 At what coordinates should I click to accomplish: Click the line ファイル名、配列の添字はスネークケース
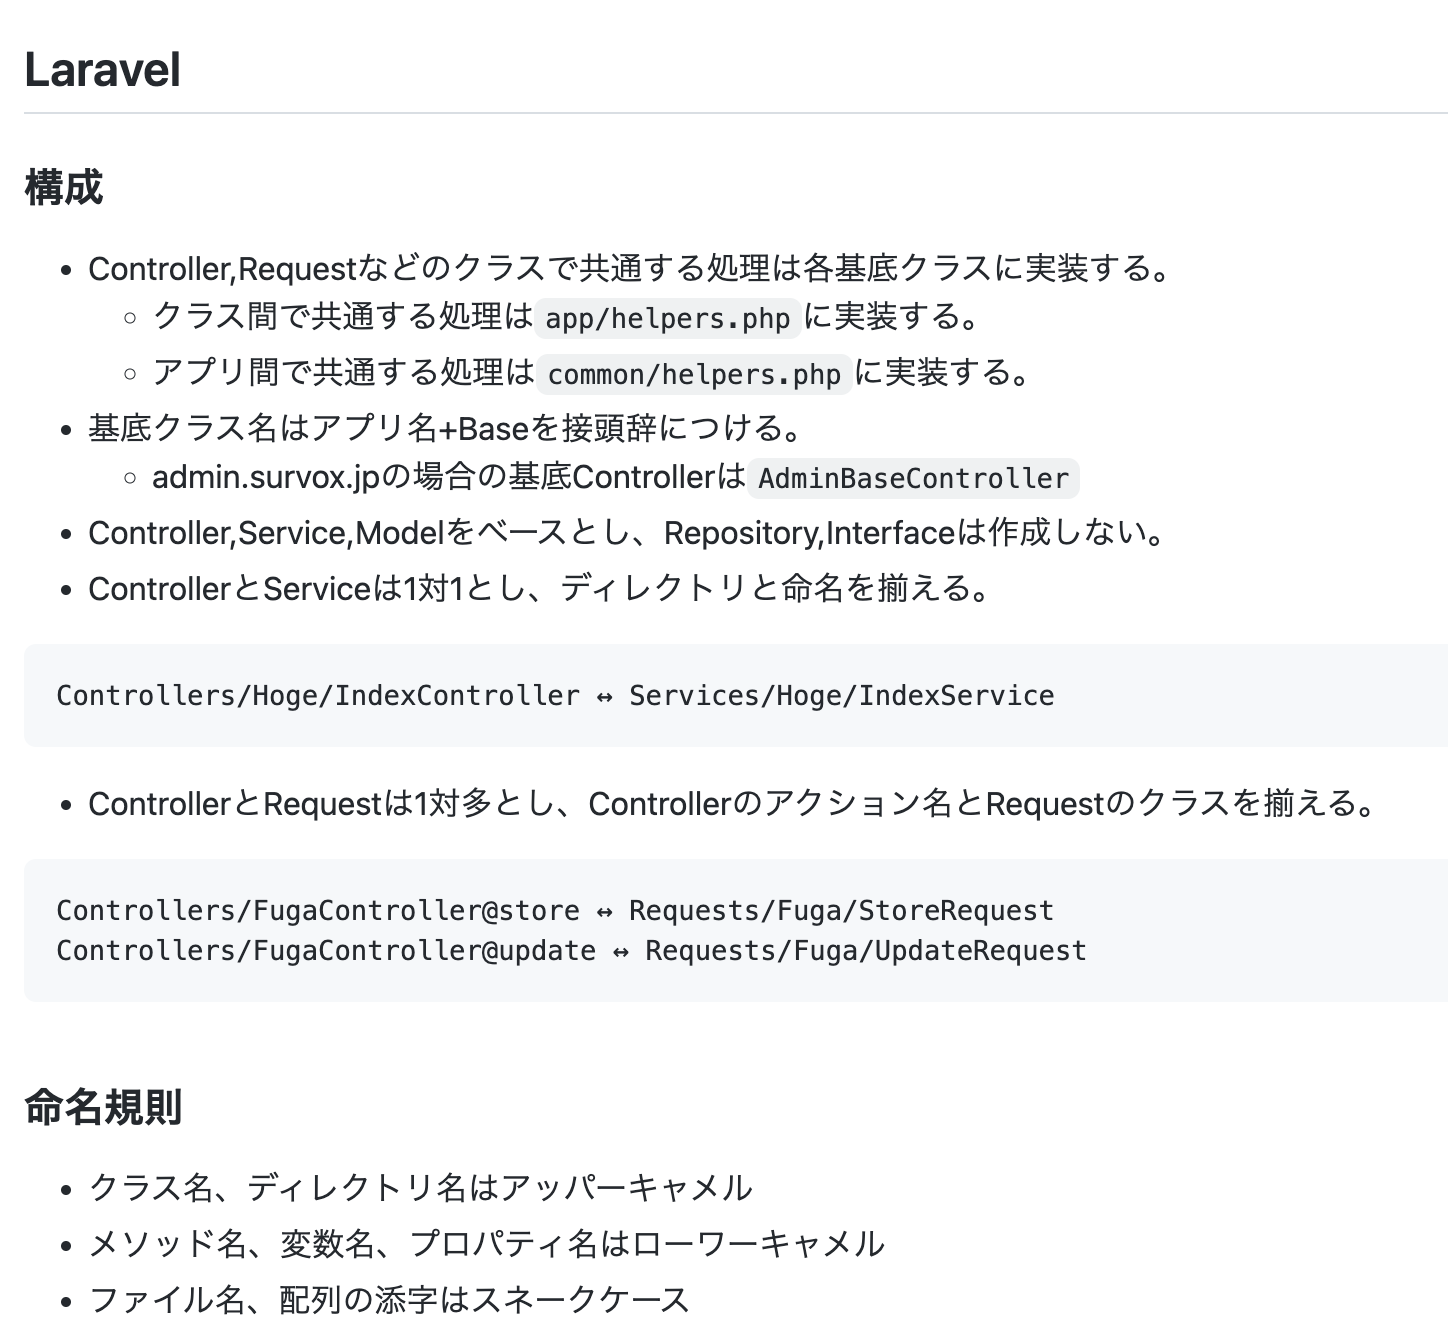point(389,1299)
